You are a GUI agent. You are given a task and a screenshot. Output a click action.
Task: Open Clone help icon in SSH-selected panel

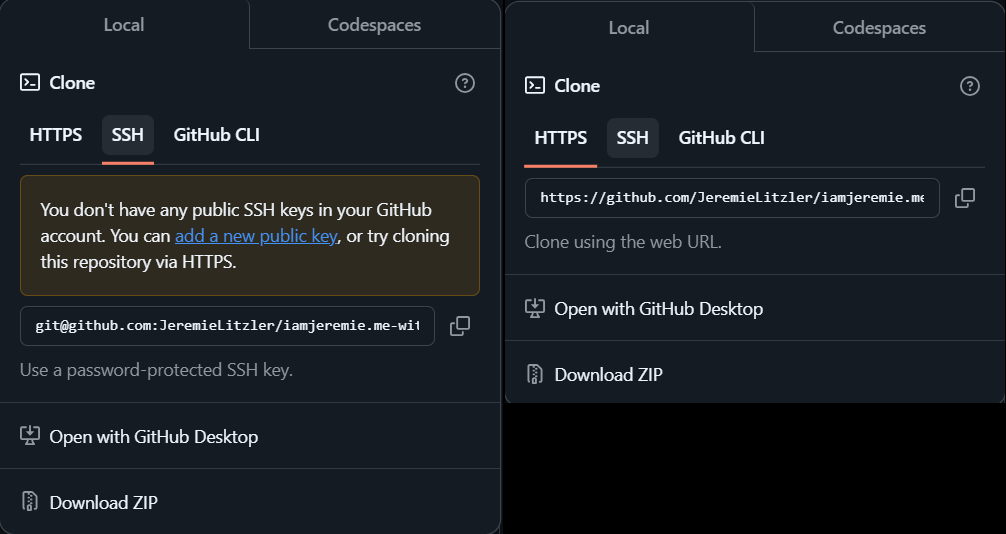click(x=465, y=83)
